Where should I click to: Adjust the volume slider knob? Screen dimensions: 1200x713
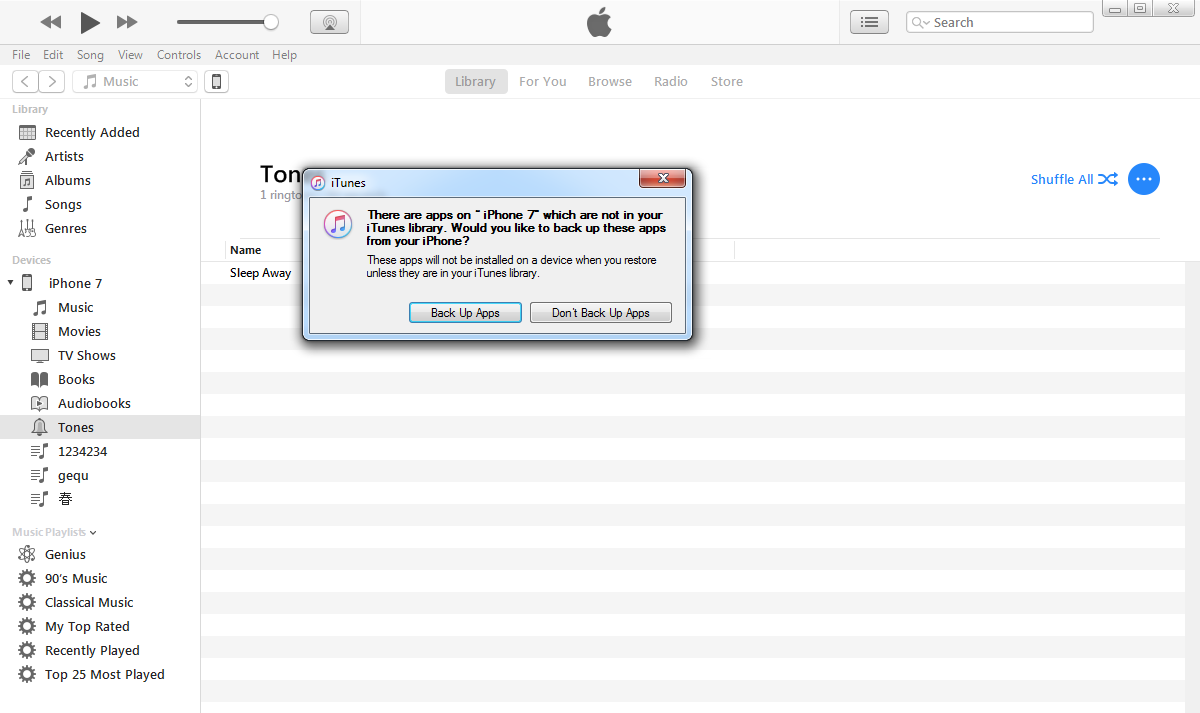[270, 22]
